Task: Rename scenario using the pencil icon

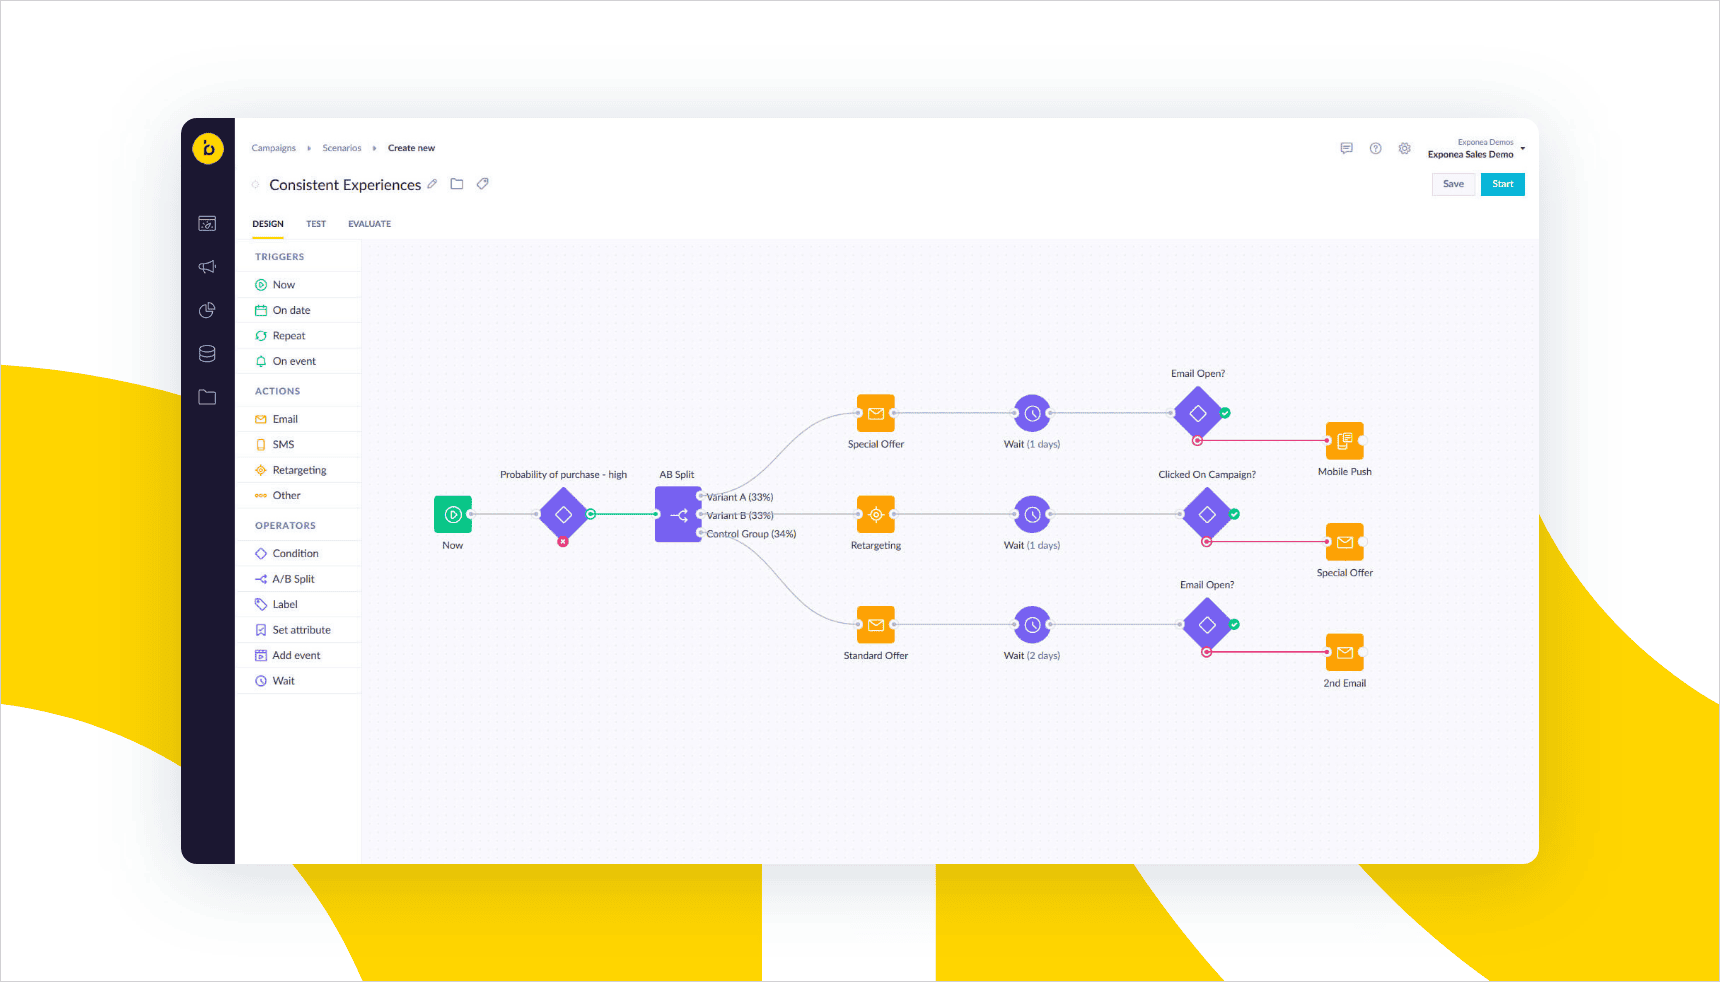Action: [432, 184]
